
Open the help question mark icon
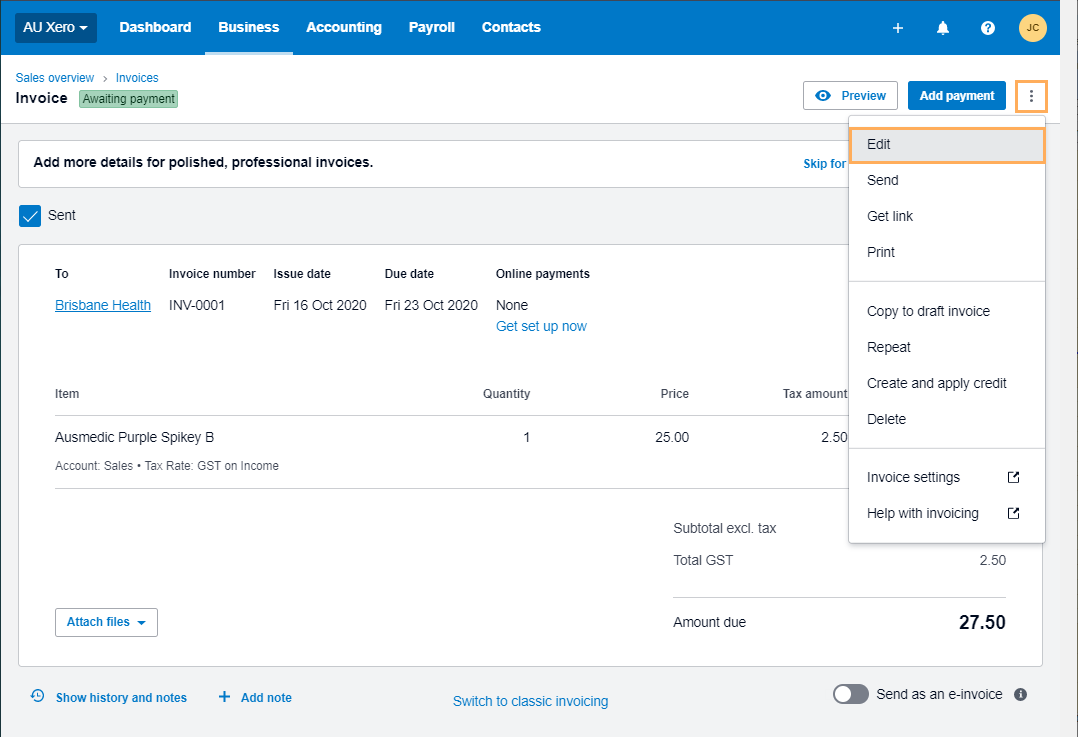pos(988,28)
